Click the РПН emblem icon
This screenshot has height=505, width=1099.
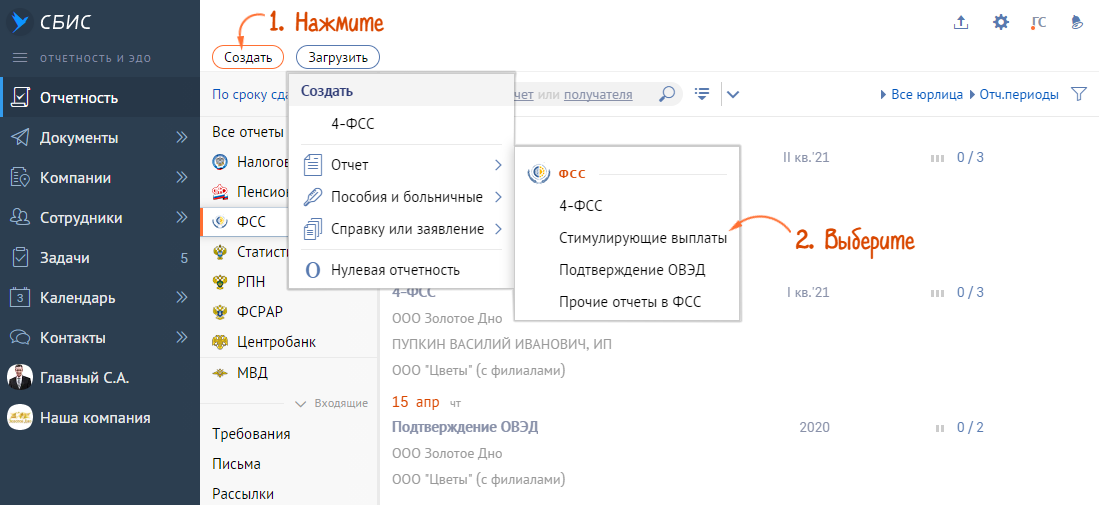pyautogui.click(x=220, y=282)
